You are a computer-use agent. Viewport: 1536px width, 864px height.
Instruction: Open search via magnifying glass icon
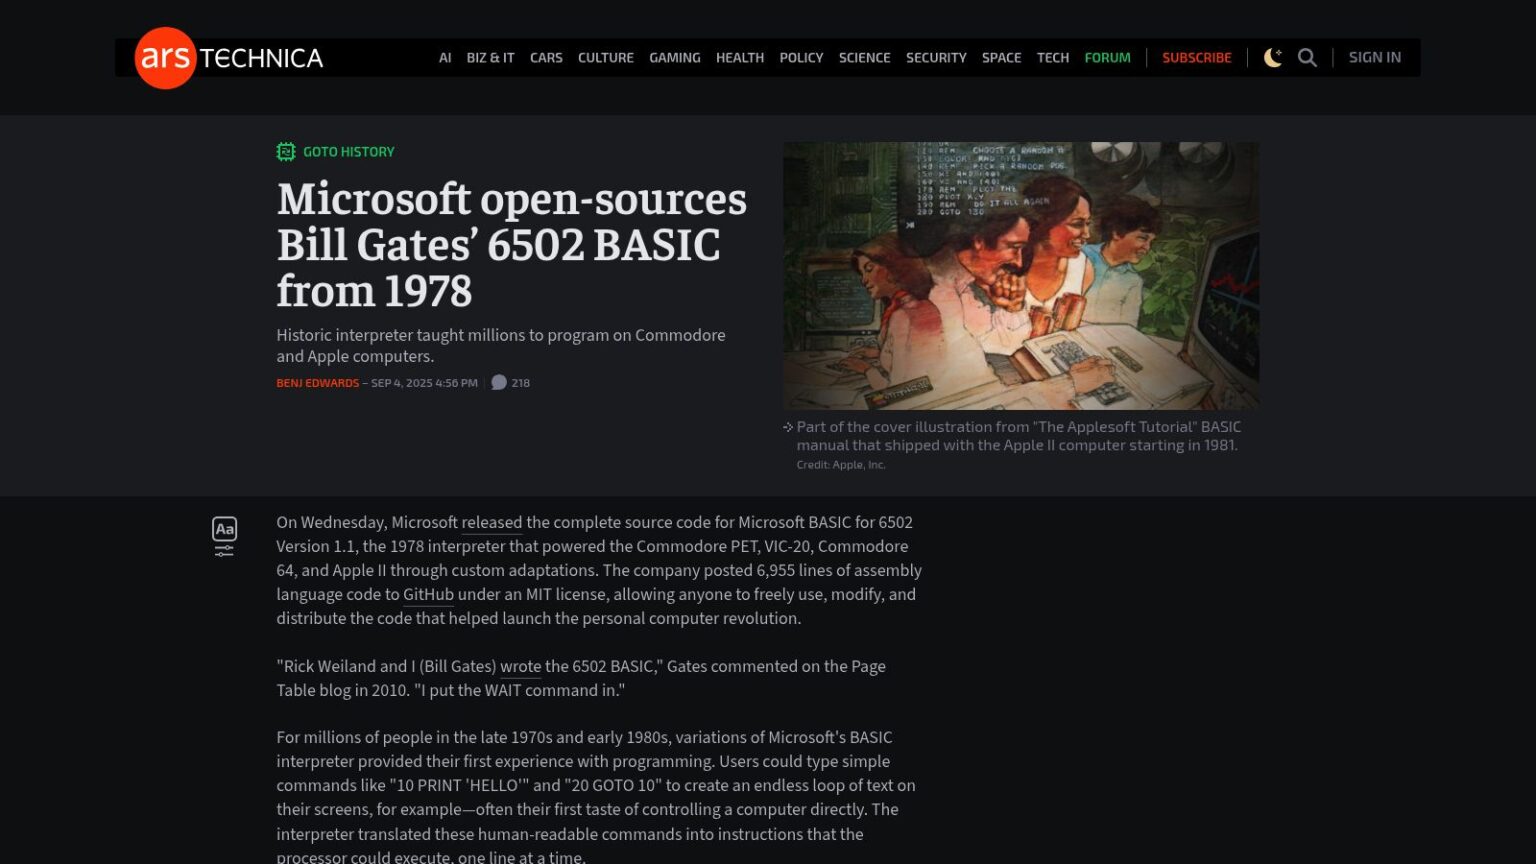click(1307, 58)
